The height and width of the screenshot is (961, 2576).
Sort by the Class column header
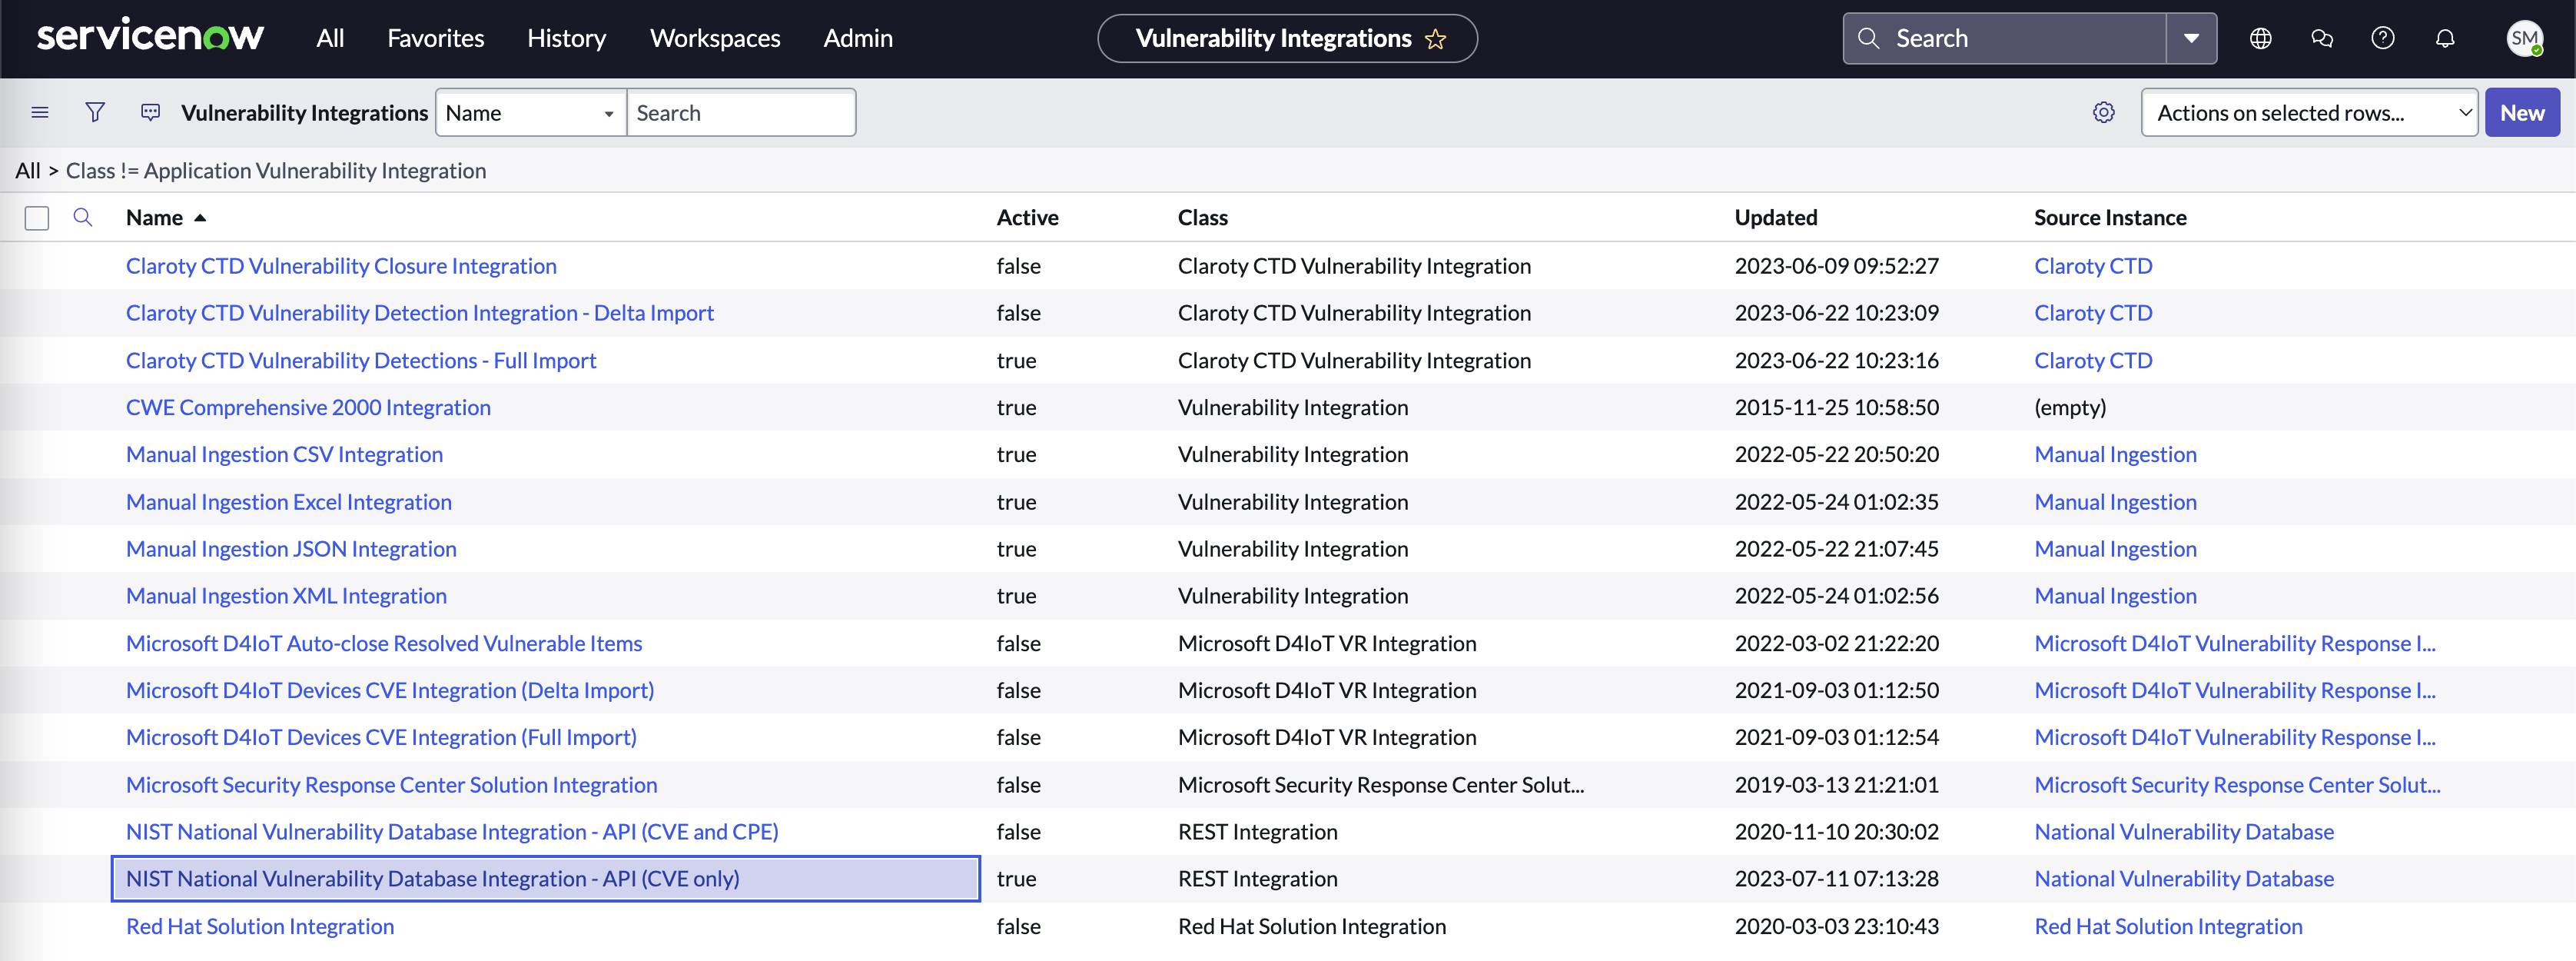1202,217
